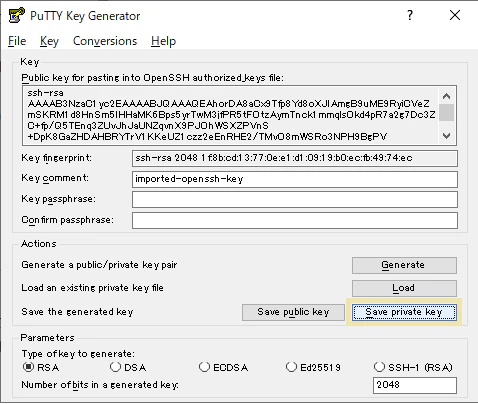Click the Generate button
The height and width of the screenshot is (404, 478).
click(404, 265)
